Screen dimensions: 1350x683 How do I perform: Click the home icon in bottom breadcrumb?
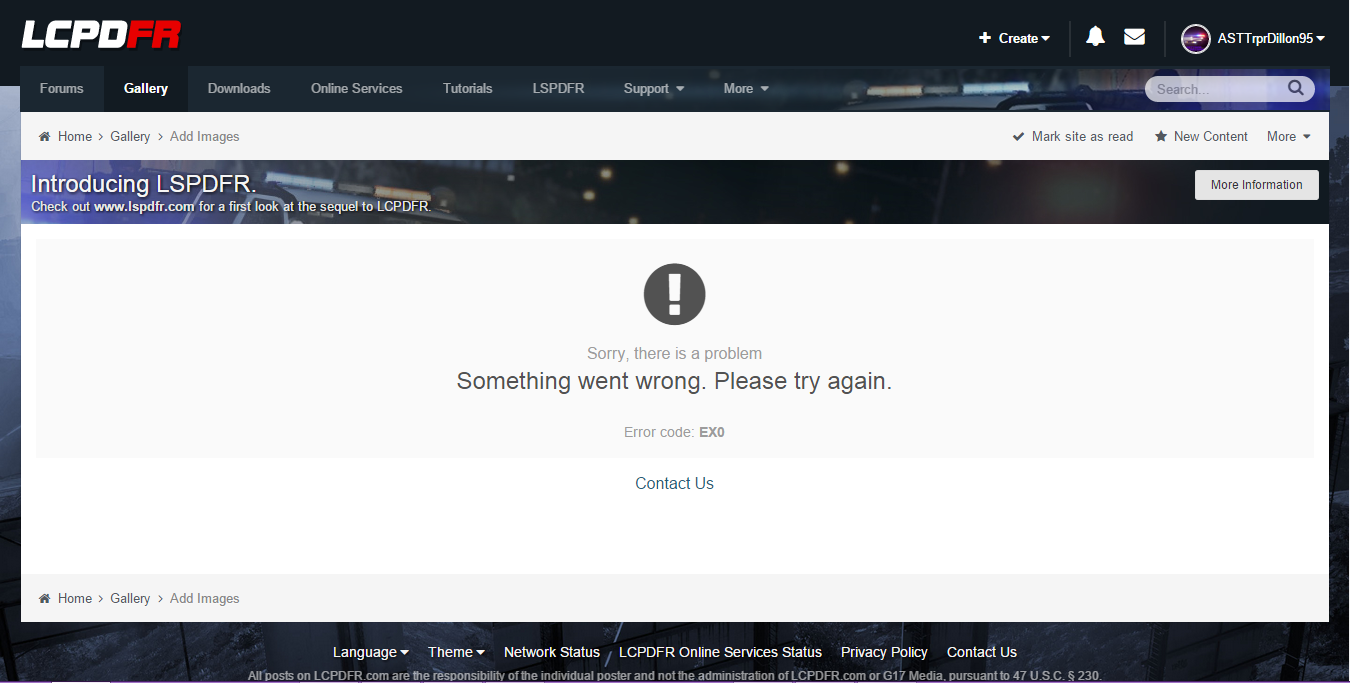(44, 598)
